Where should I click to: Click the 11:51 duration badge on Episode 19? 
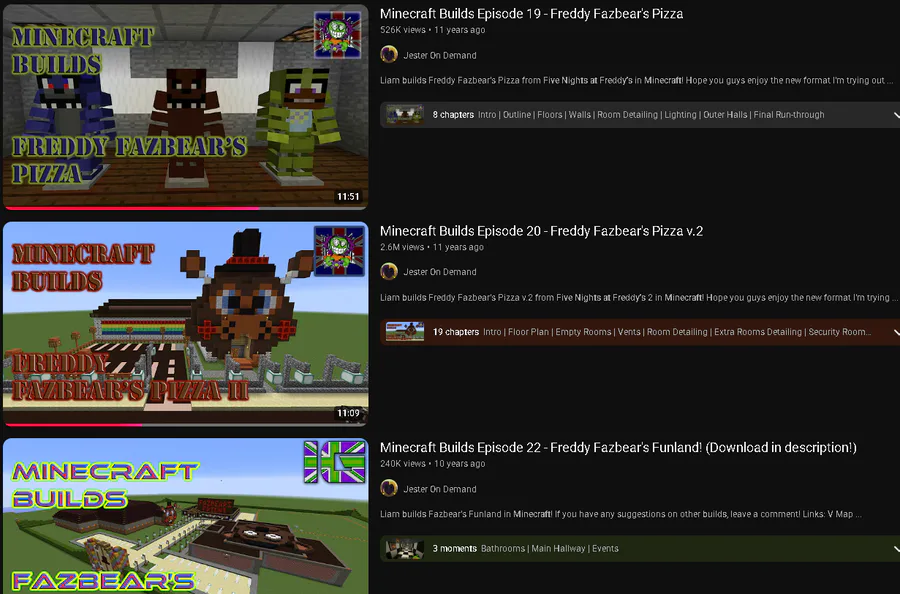point(348,196)
